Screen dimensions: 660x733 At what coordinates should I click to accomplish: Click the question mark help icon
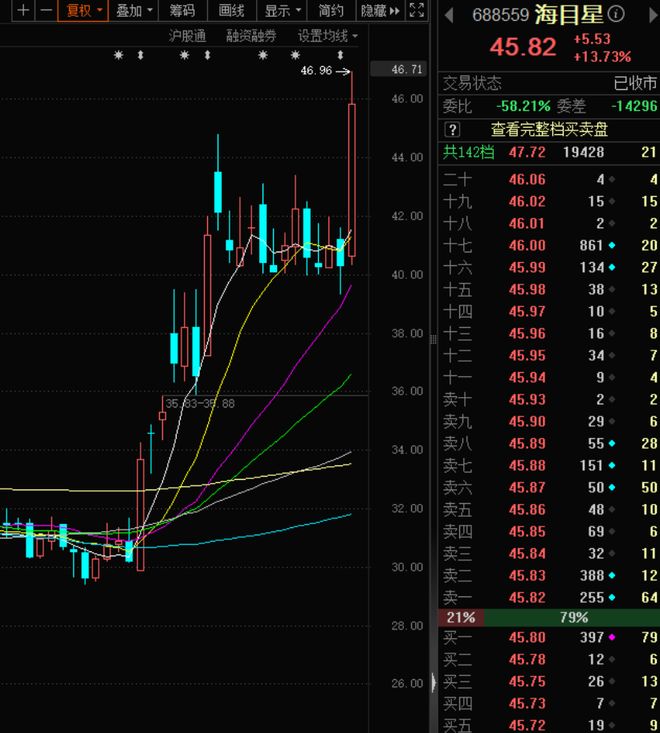pos(452,129)
